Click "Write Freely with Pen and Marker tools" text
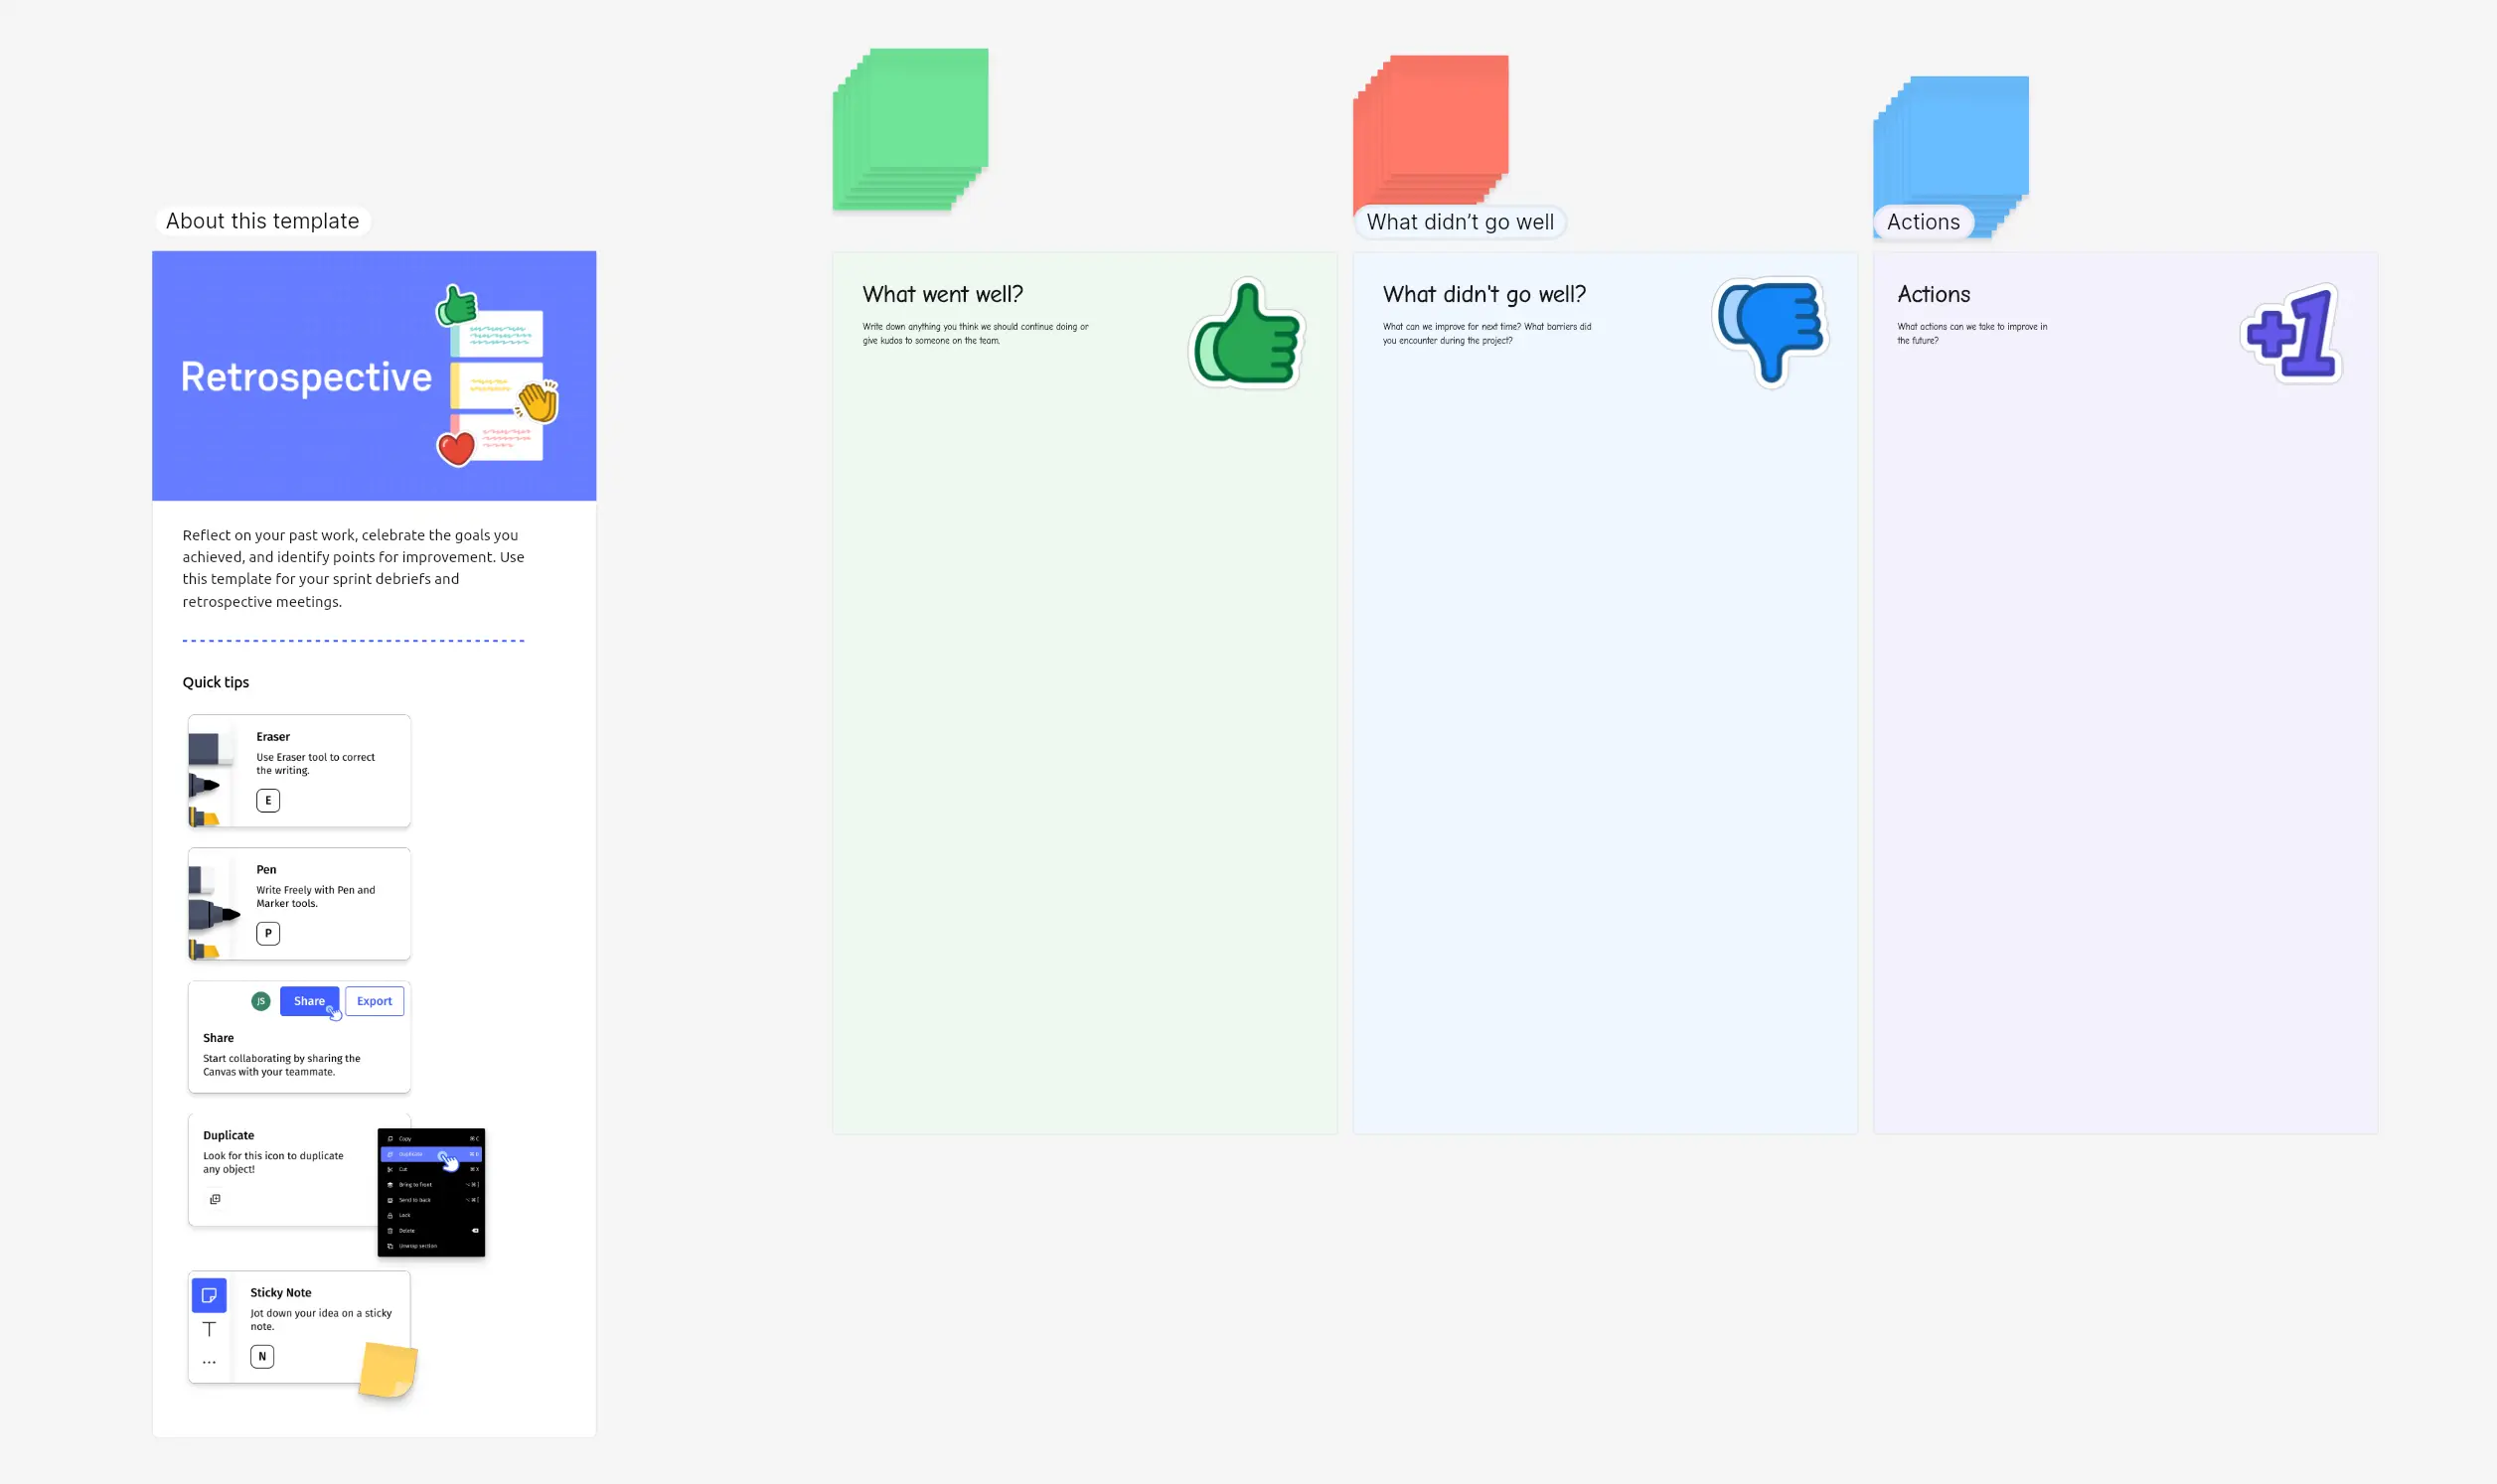This screenshot has width=2497, height=1484. (315, 896)
